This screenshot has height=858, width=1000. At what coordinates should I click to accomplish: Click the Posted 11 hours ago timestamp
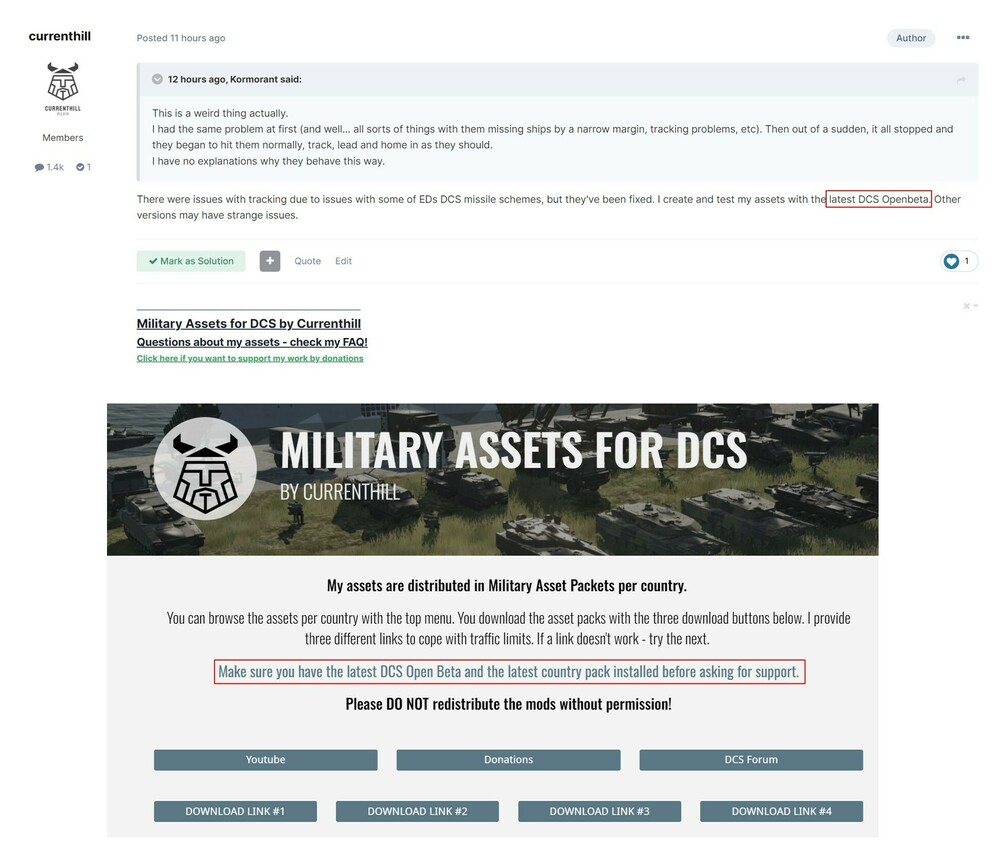[180, 38]
